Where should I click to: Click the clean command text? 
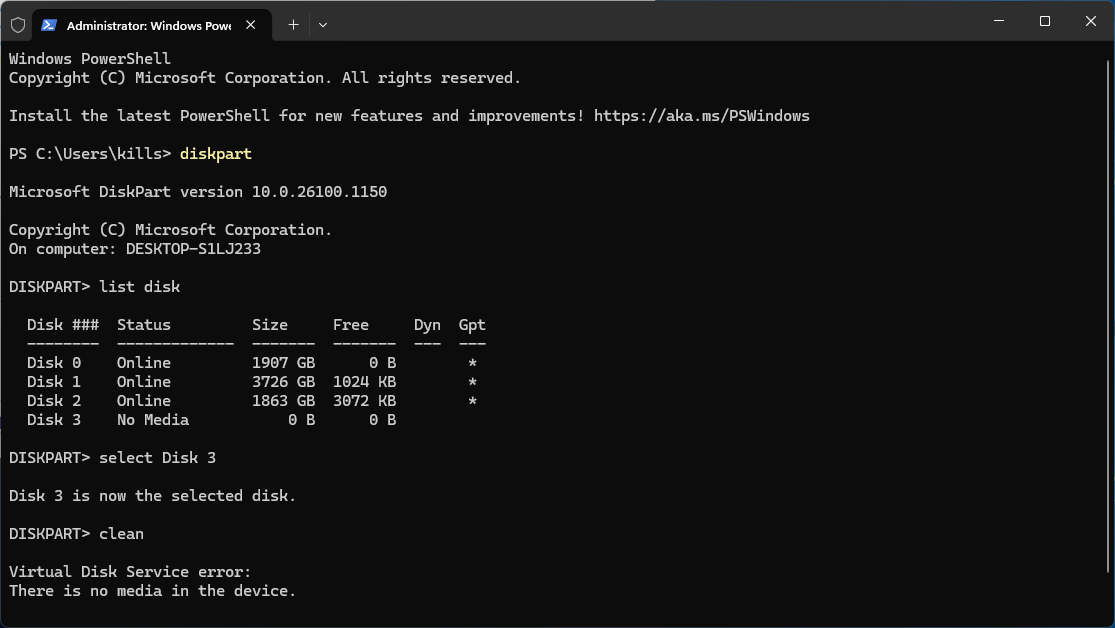[x=121, y=534]
